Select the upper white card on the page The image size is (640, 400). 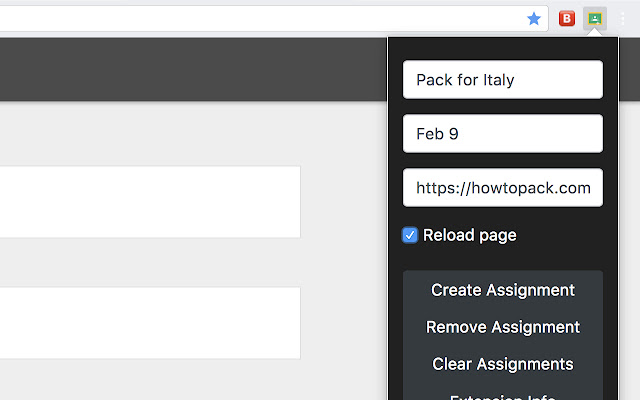[150, 202]
